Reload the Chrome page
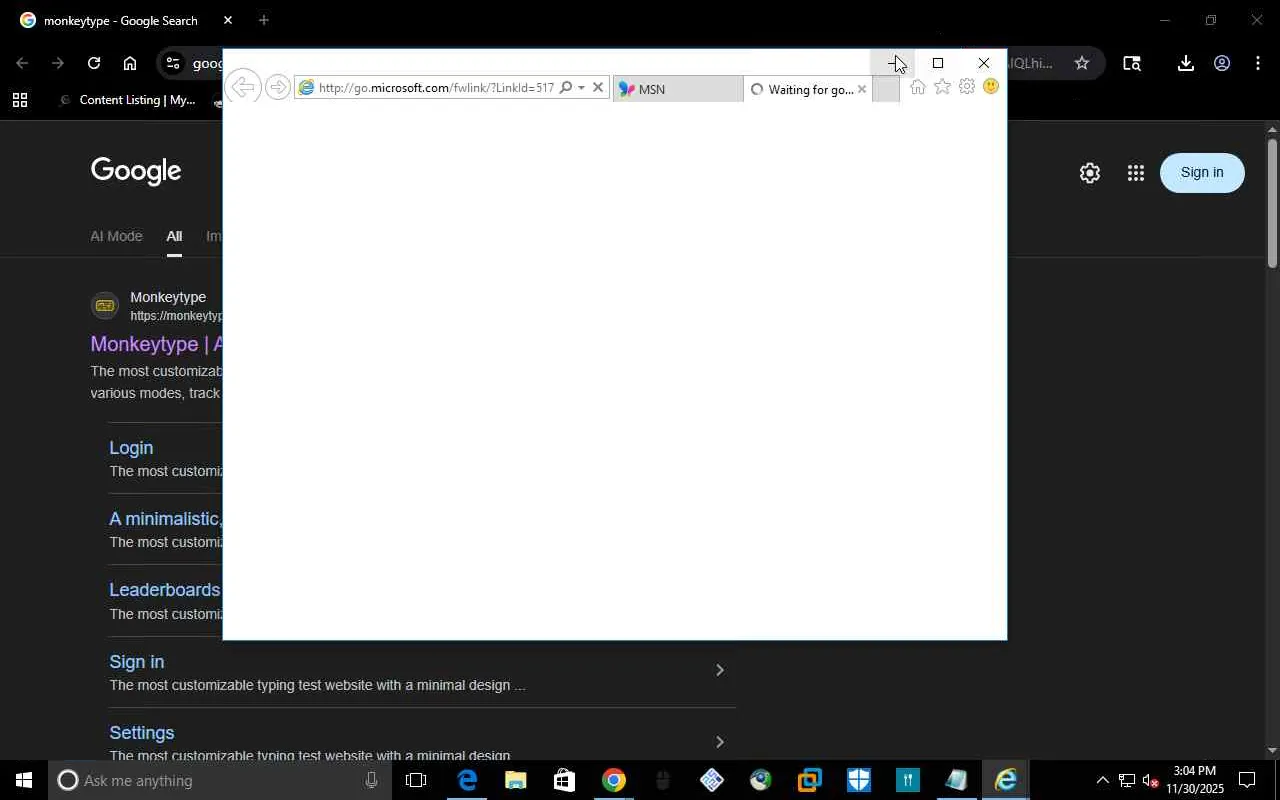 [x=93, y=63]
